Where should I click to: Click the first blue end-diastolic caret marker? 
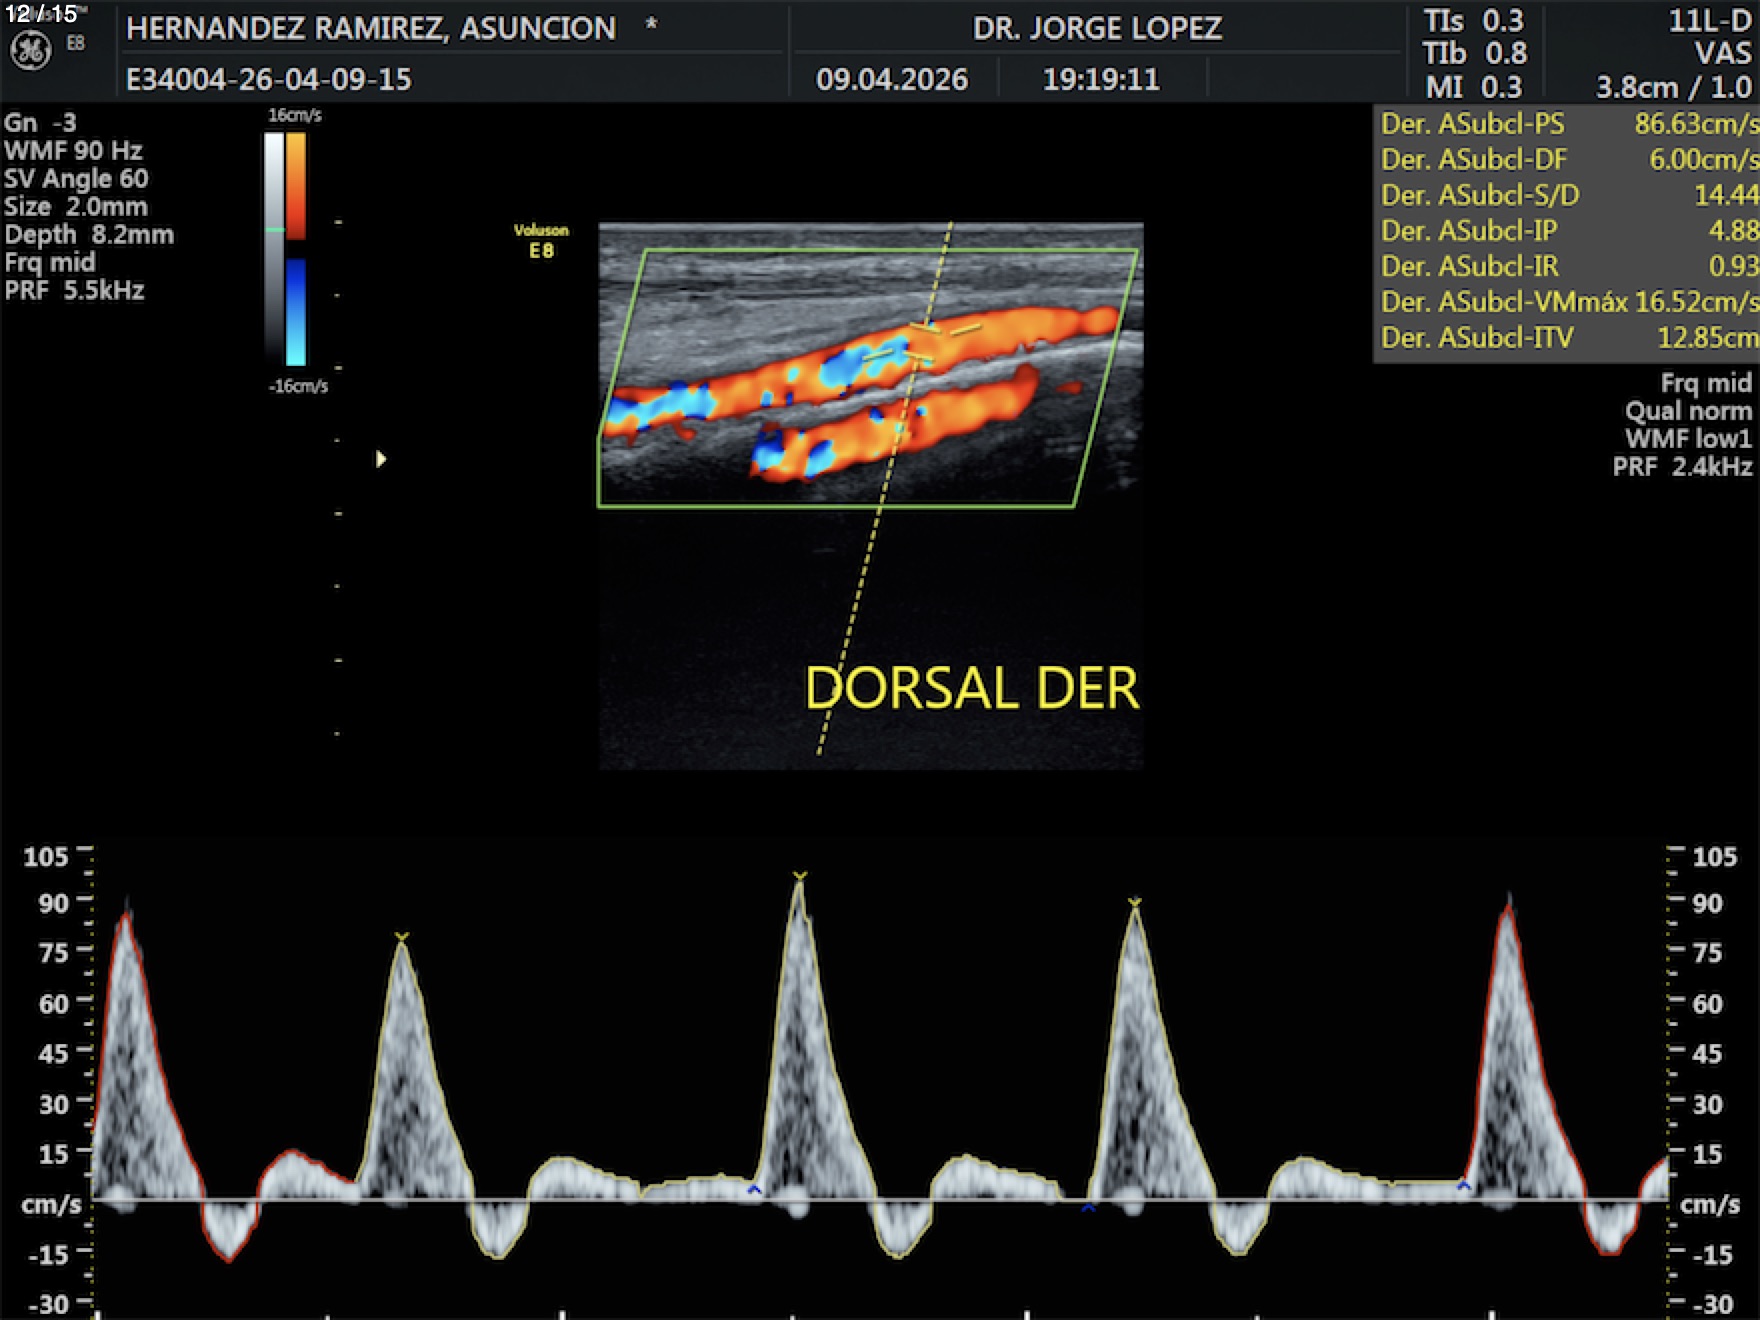click(754, 1189)
